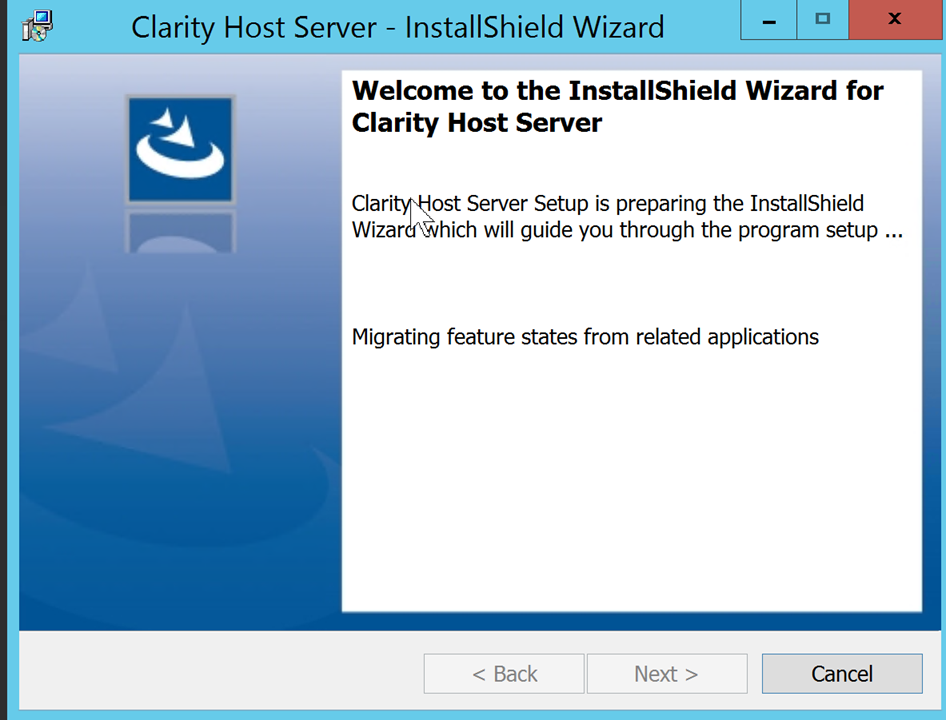Image resolution: width=946 pixels, height=720 pixels.
Task: Click the window title "Clarity Host Server - InstallShield Wizard"
Action: tap(397, 27)
